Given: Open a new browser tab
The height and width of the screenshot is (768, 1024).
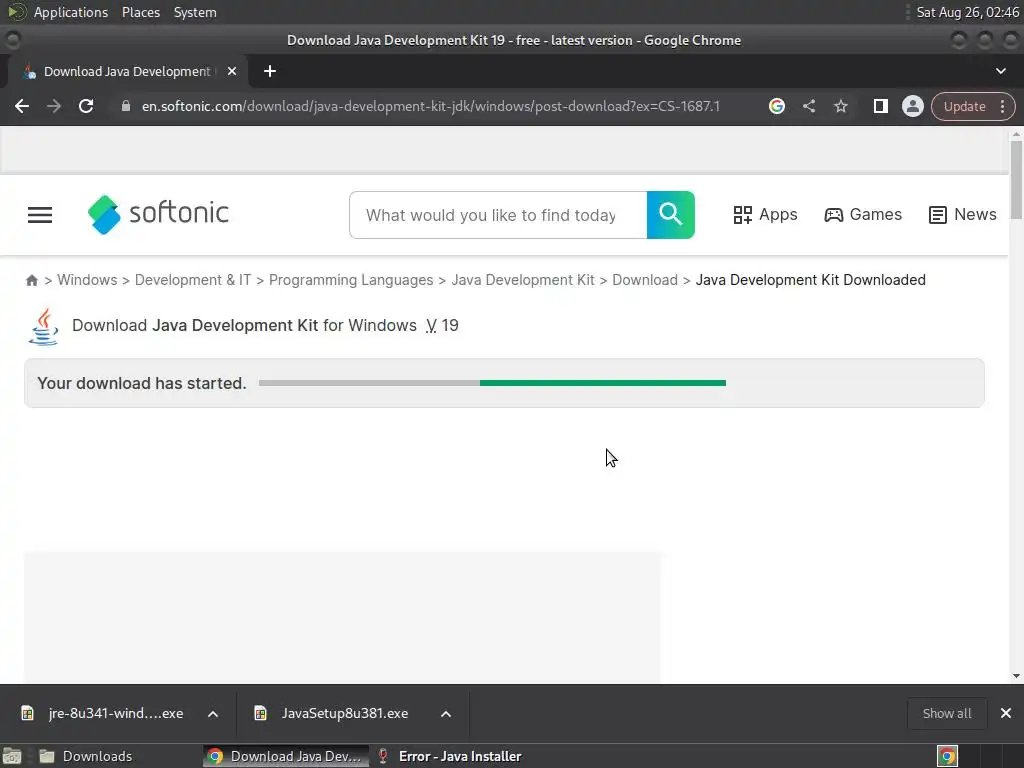Looking at the screenshot, I should click(270, 71).
